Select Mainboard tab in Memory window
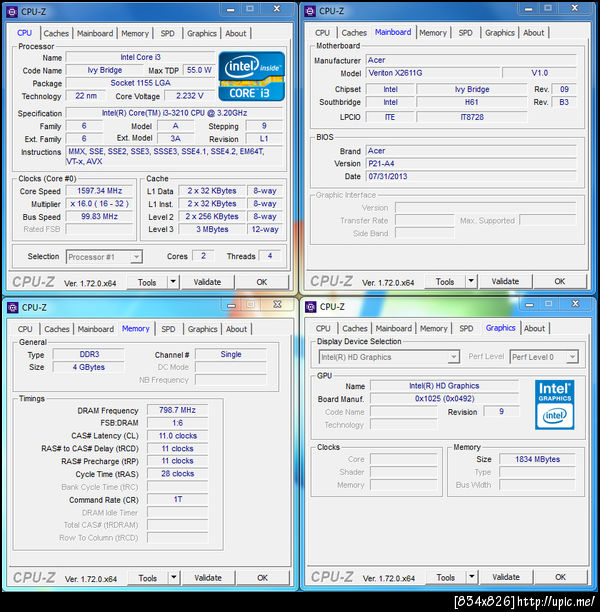Viewport: 600px width, 612px height. (96, 329)
